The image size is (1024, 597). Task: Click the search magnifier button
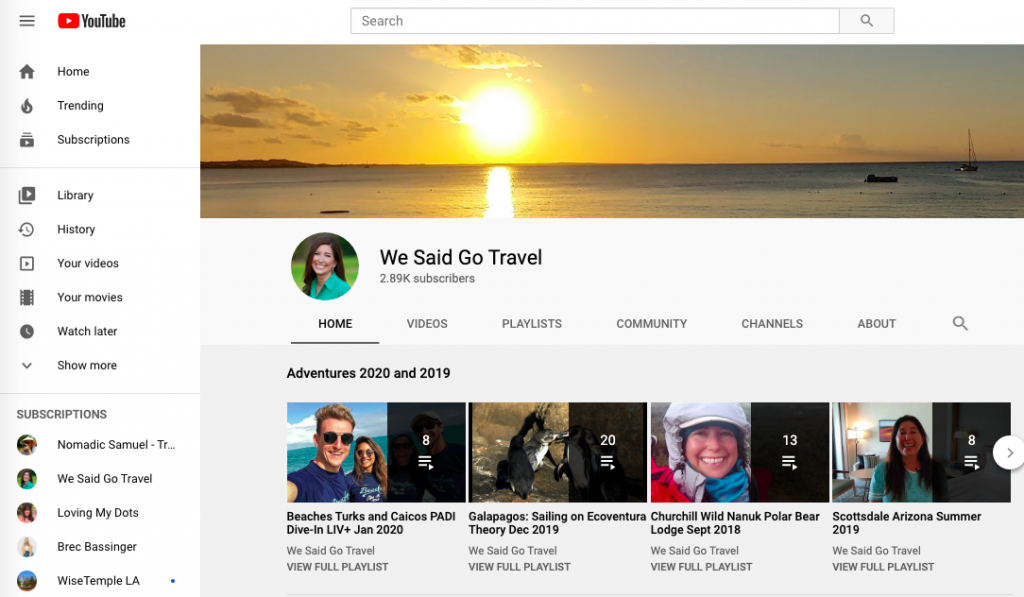click(x=866, y=21)
